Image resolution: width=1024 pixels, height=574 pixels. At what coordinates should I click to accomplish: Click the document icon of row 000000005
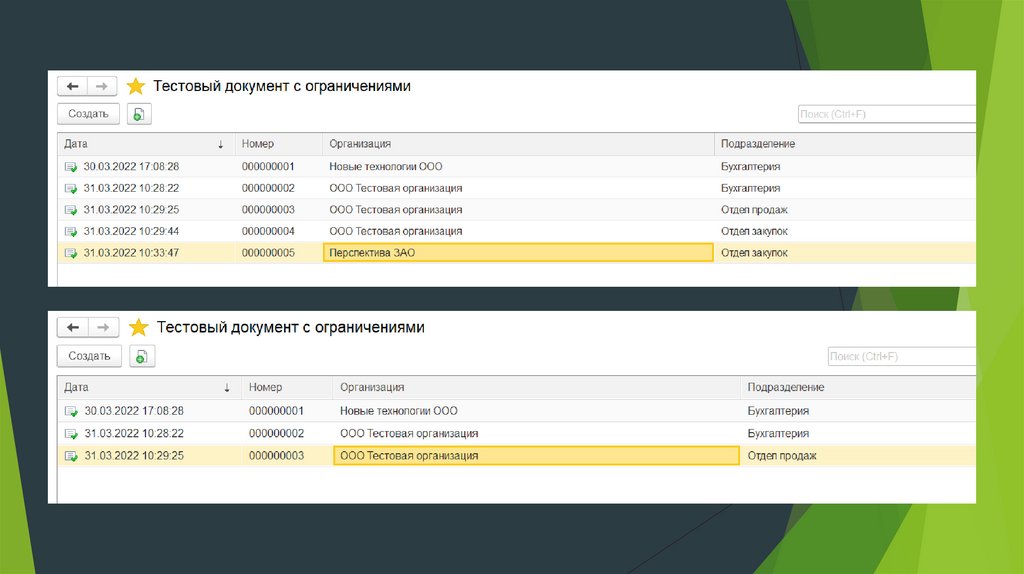pyautogui.click(x=71, y=253)
